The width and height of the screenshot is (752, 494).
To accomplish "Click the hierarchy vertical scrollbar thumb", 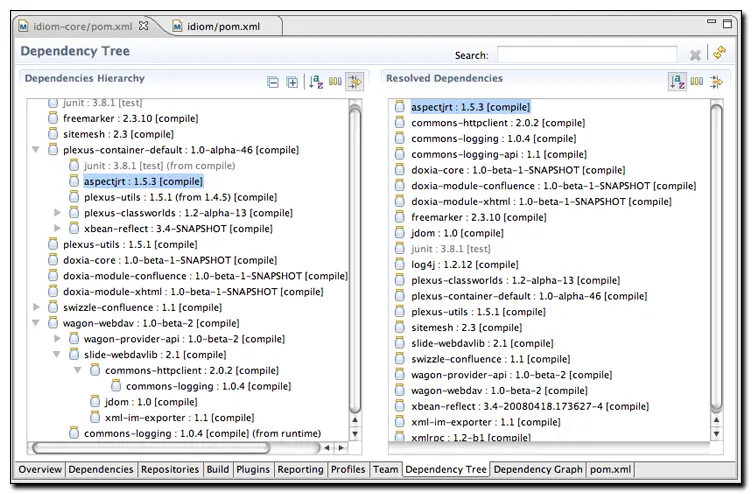I will pos(355,259).
